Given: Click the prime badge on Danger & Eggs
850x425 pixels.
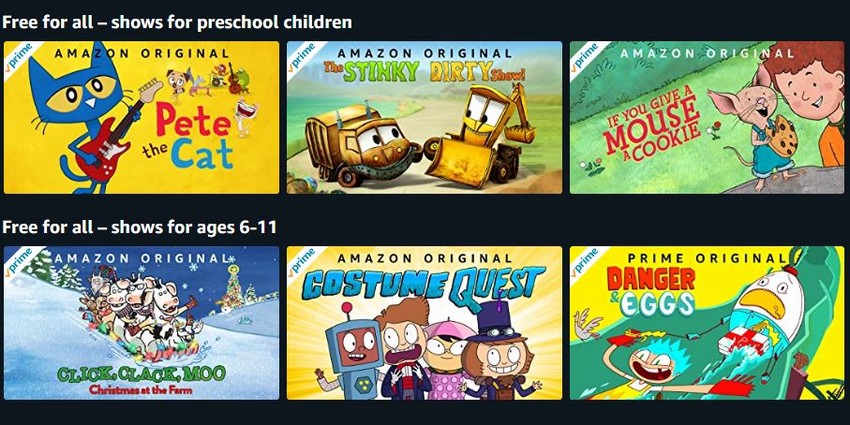Looking at the screenshot, I should click(x=584, y=261).
